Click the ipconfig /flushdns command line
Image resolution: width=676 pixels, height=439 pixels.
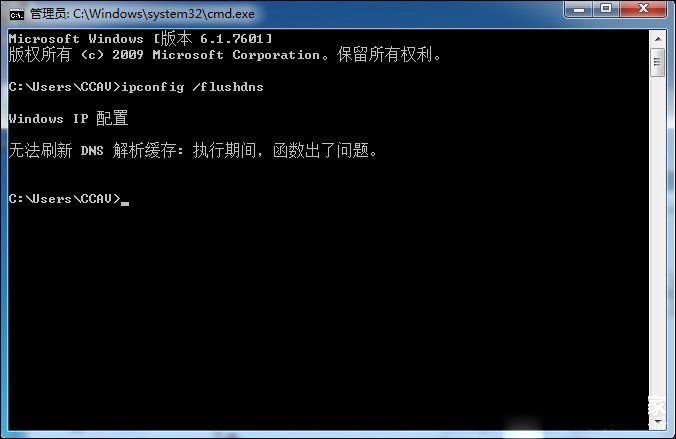point(136,87)
